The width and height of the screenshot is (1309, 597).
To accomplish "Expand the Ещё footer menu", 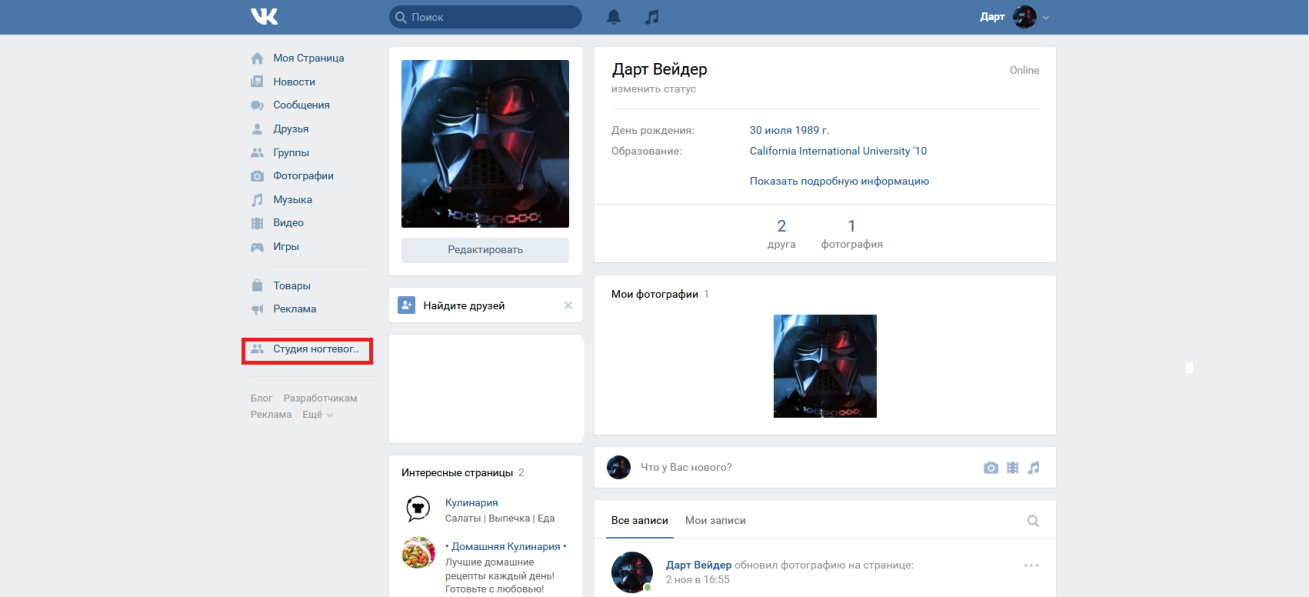I will click(318, 414).
